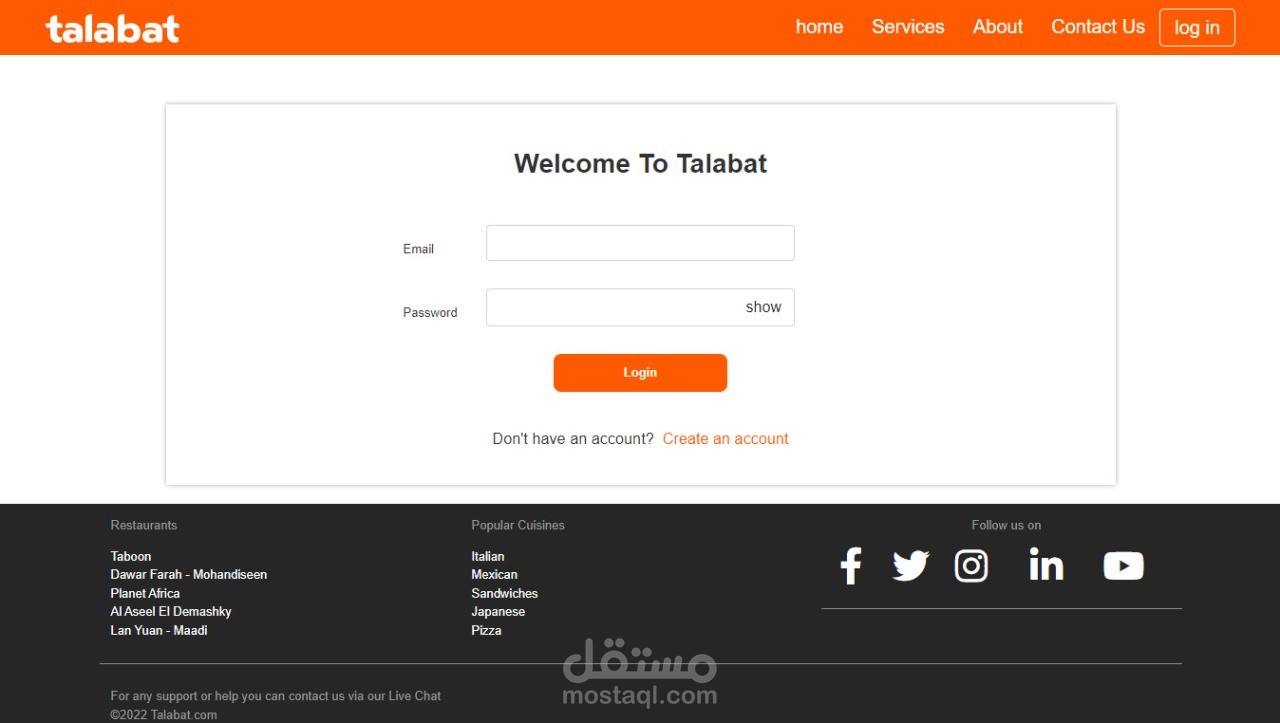Click the log in header button
This screenshot has width=1280, height=723.
pyautogui.click(x=1197, y=28)
